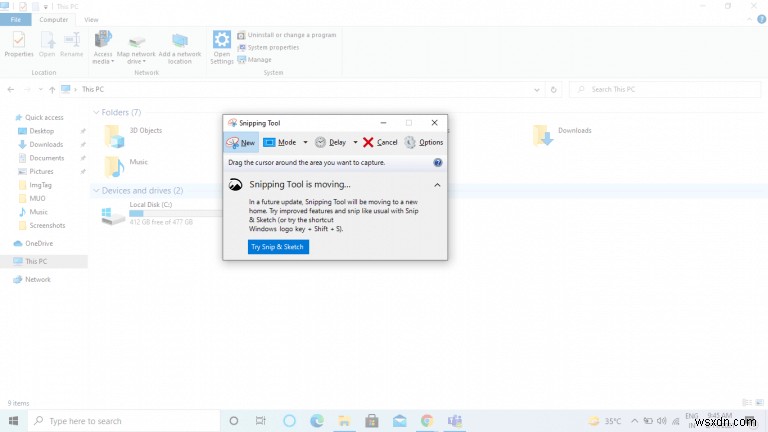Click System properties in ribbon
768x432 pixels.
[x=268, y=48]
